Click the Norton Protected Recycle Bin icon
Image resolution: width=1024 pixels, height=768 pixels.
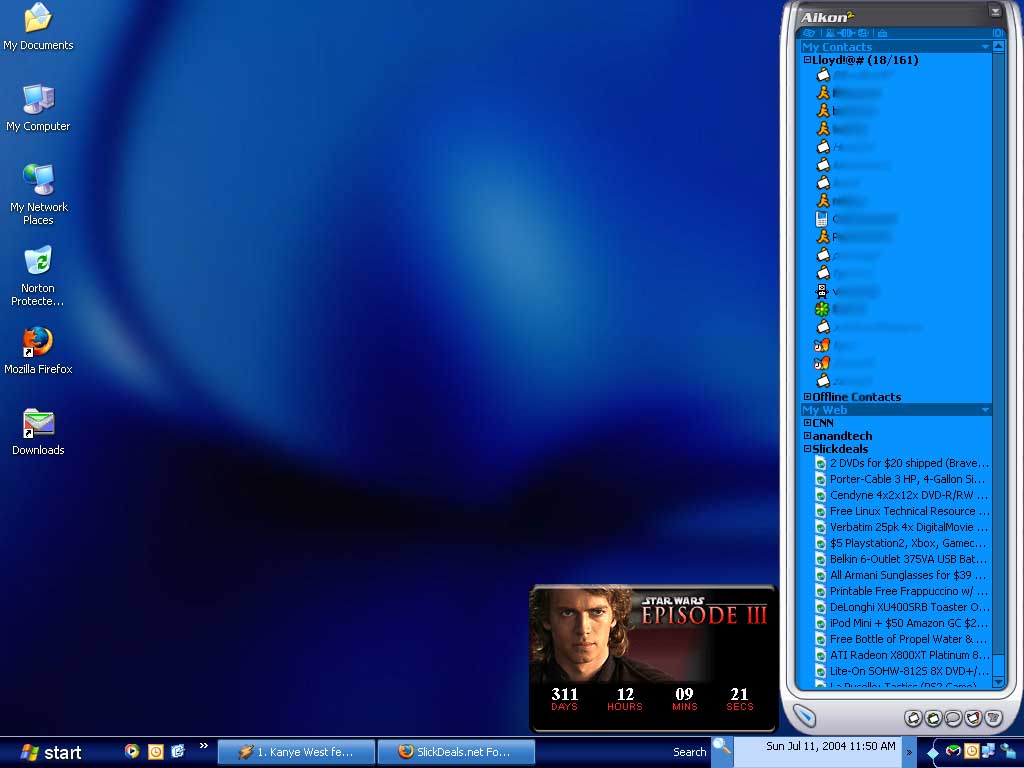click(x=38, y=262)
